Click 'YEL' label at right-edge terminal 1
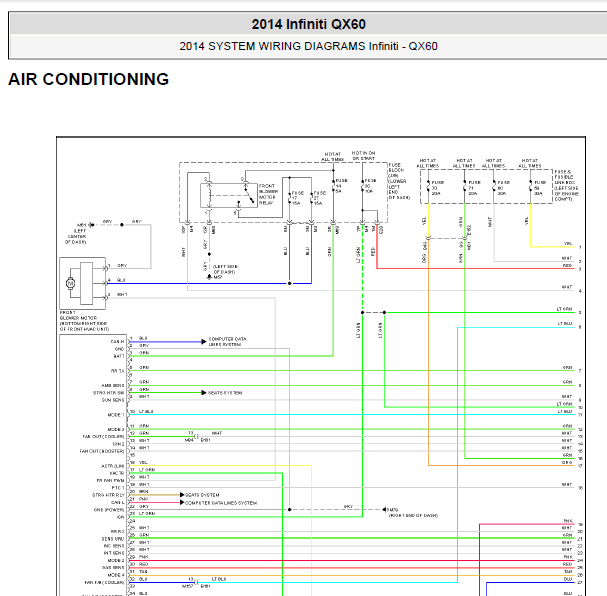607x596 pixels. 568,243
